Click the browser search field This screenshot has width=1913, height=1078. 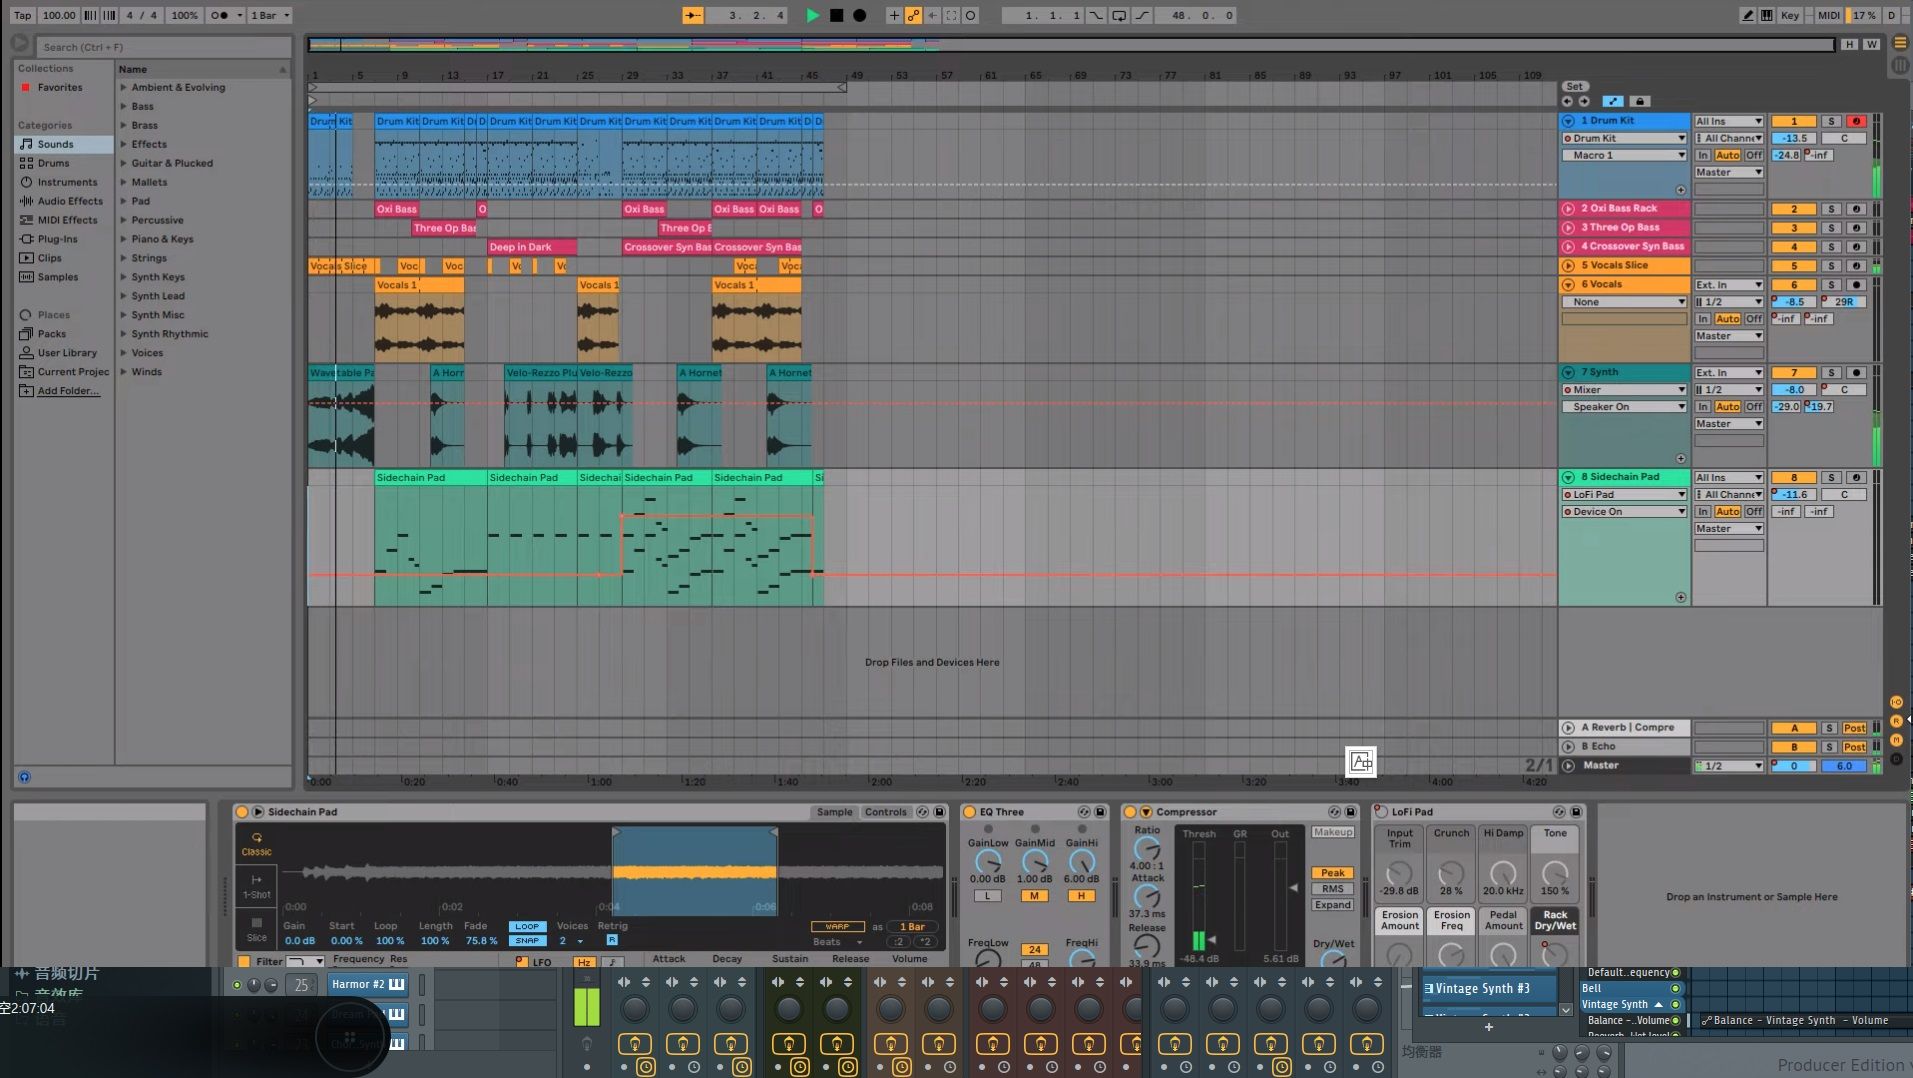(x=165, y=47)
